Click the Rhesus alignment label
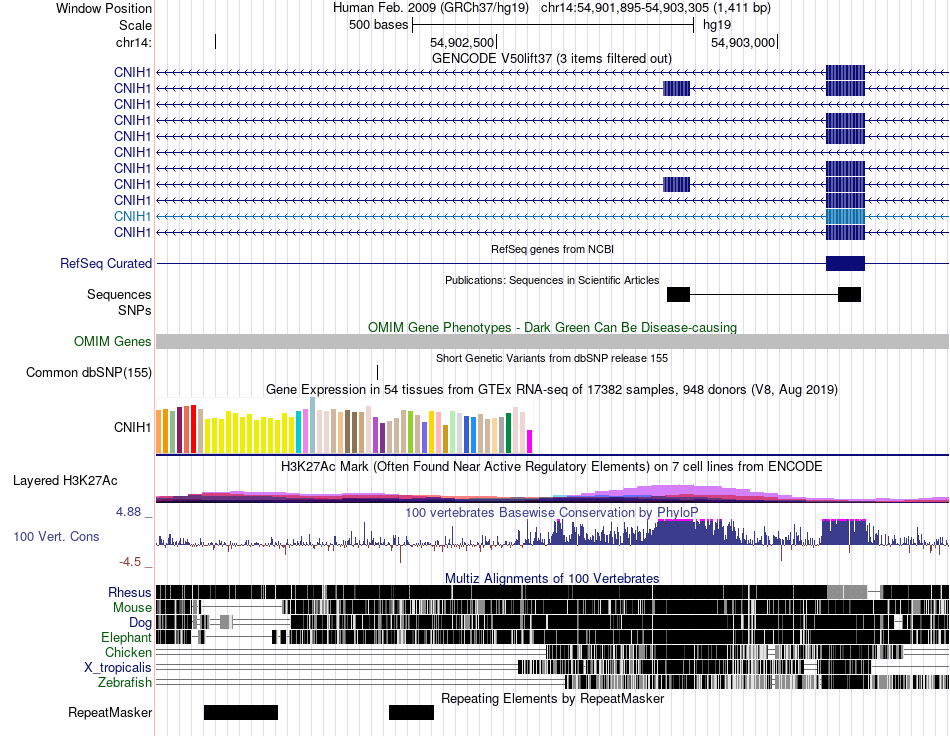The height and width of the screenshot is (736, 950). [x=130, y=592]
